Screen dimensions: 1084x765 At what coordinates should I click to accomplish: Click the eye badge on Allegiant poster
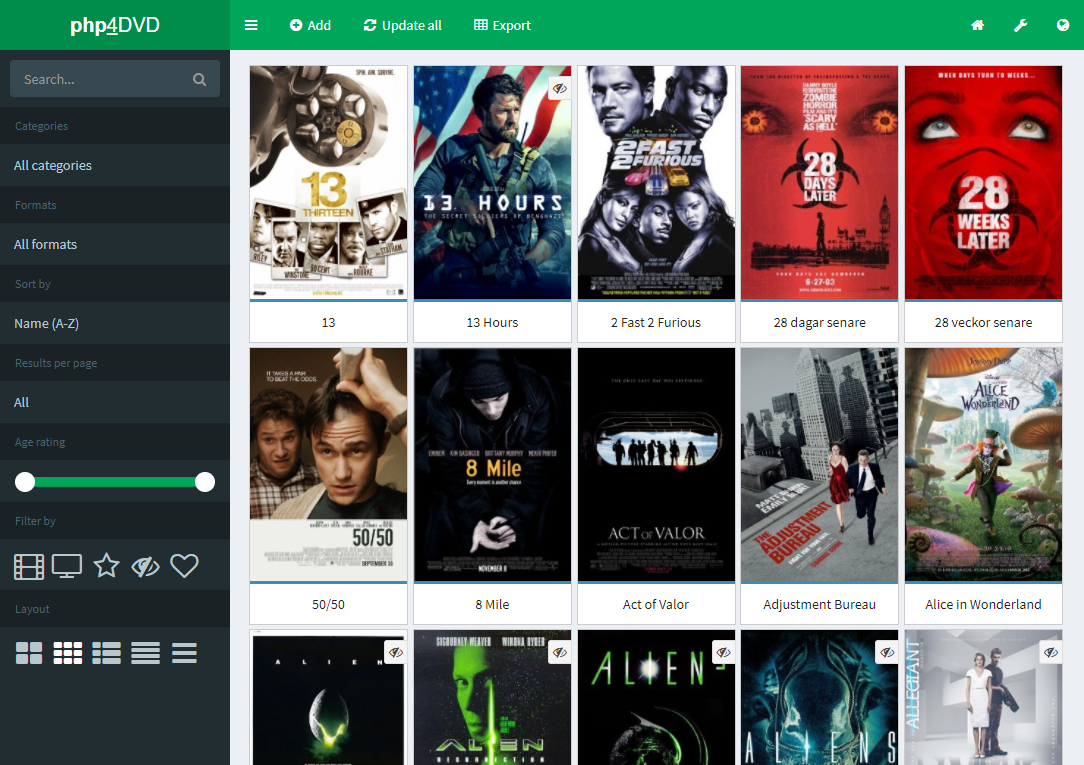point(1051,652)
